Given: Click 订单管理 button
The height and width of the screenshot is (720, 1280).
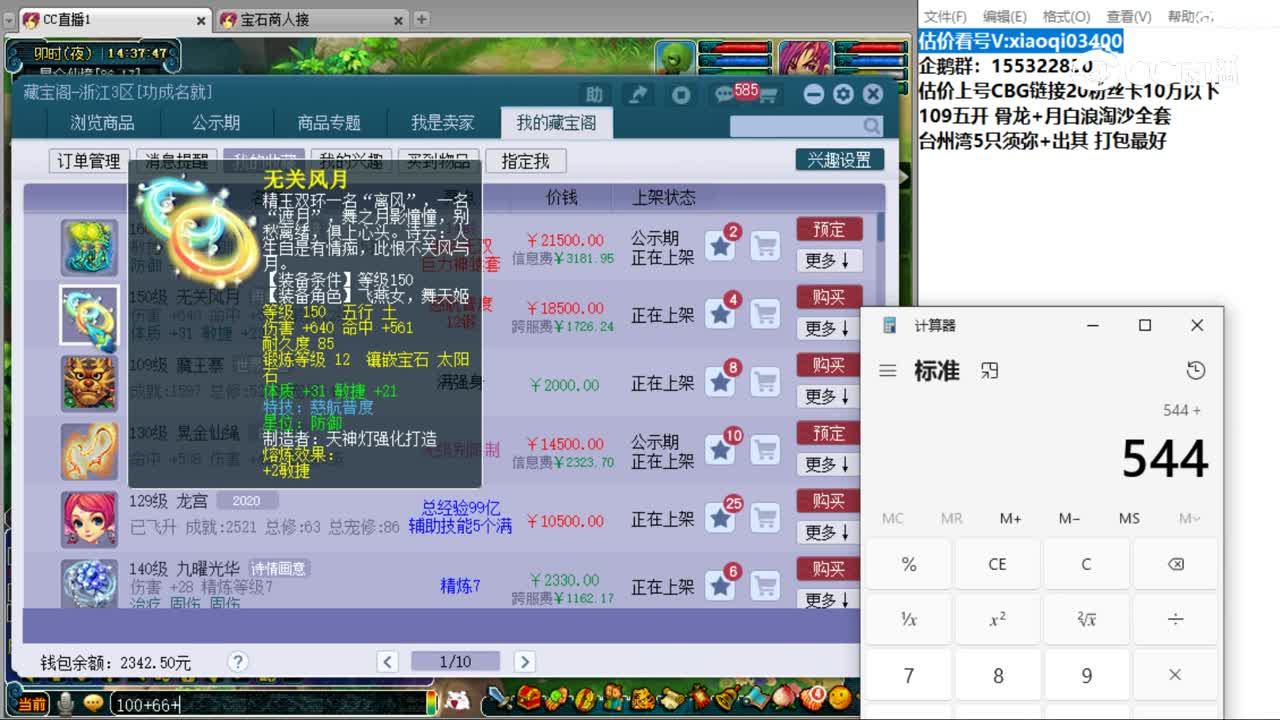Looking at the screenshot, I should (x=88, y=161).
